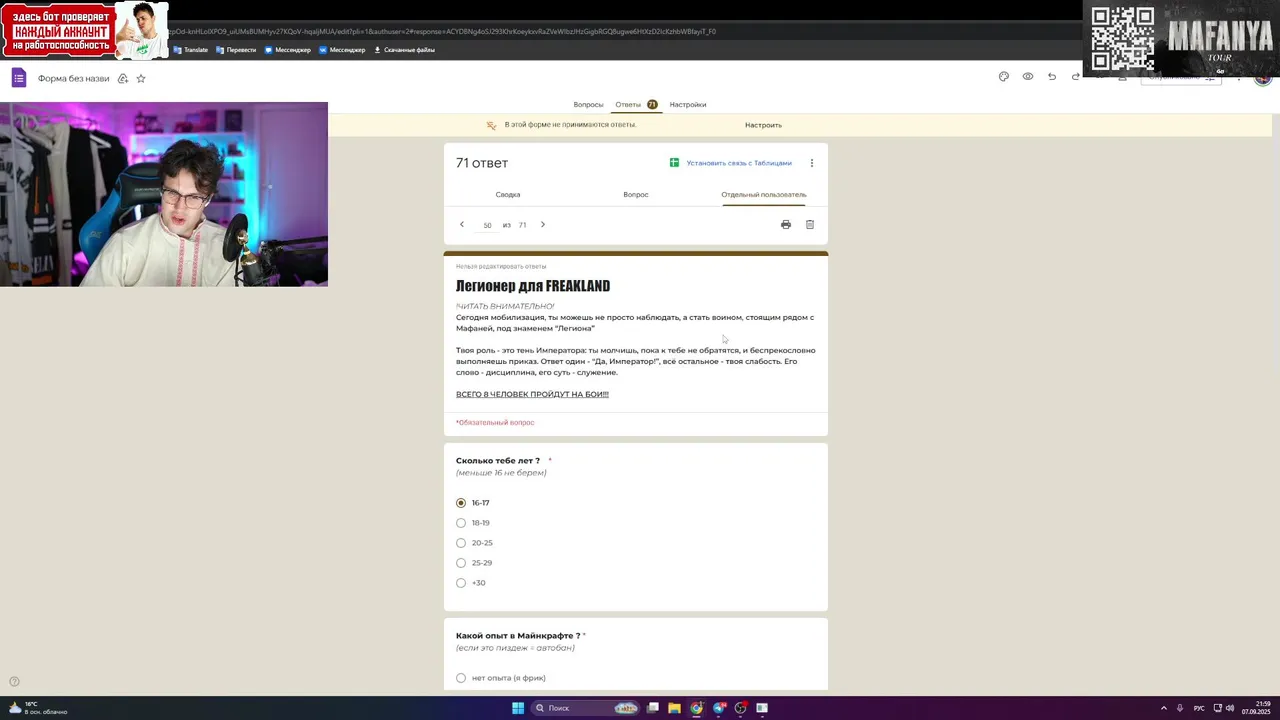The height and width of the screenshot is (720, 1280).
Task: Open the Translate bookmark
Action: tap(190, 50)
